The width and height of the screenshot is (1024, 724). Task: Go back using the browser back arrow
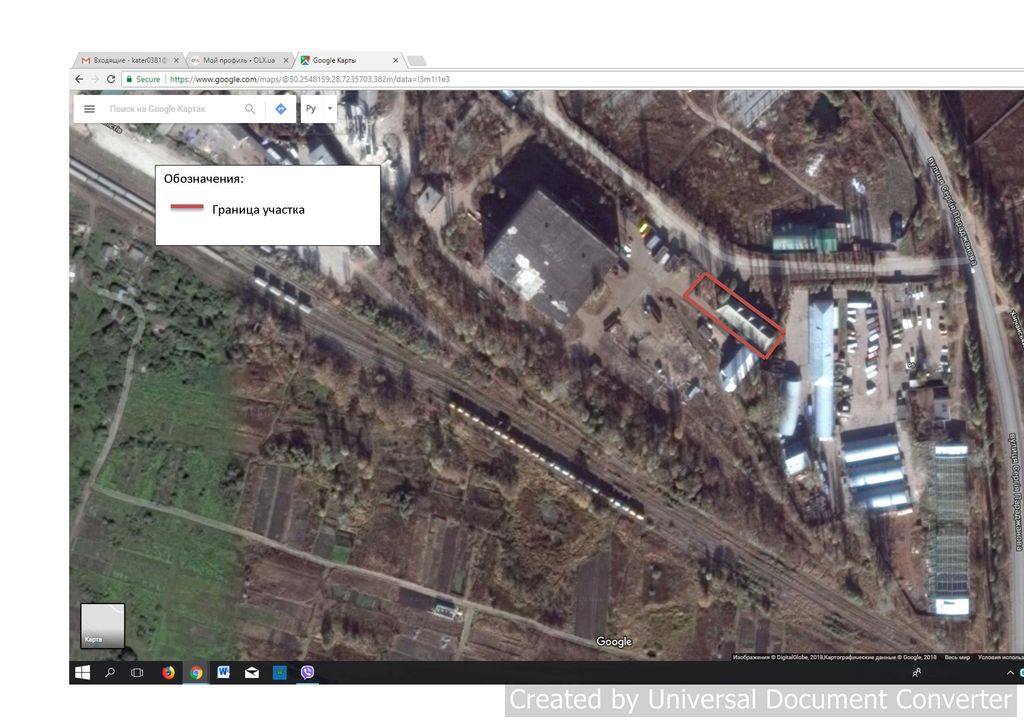coord(79,79)
